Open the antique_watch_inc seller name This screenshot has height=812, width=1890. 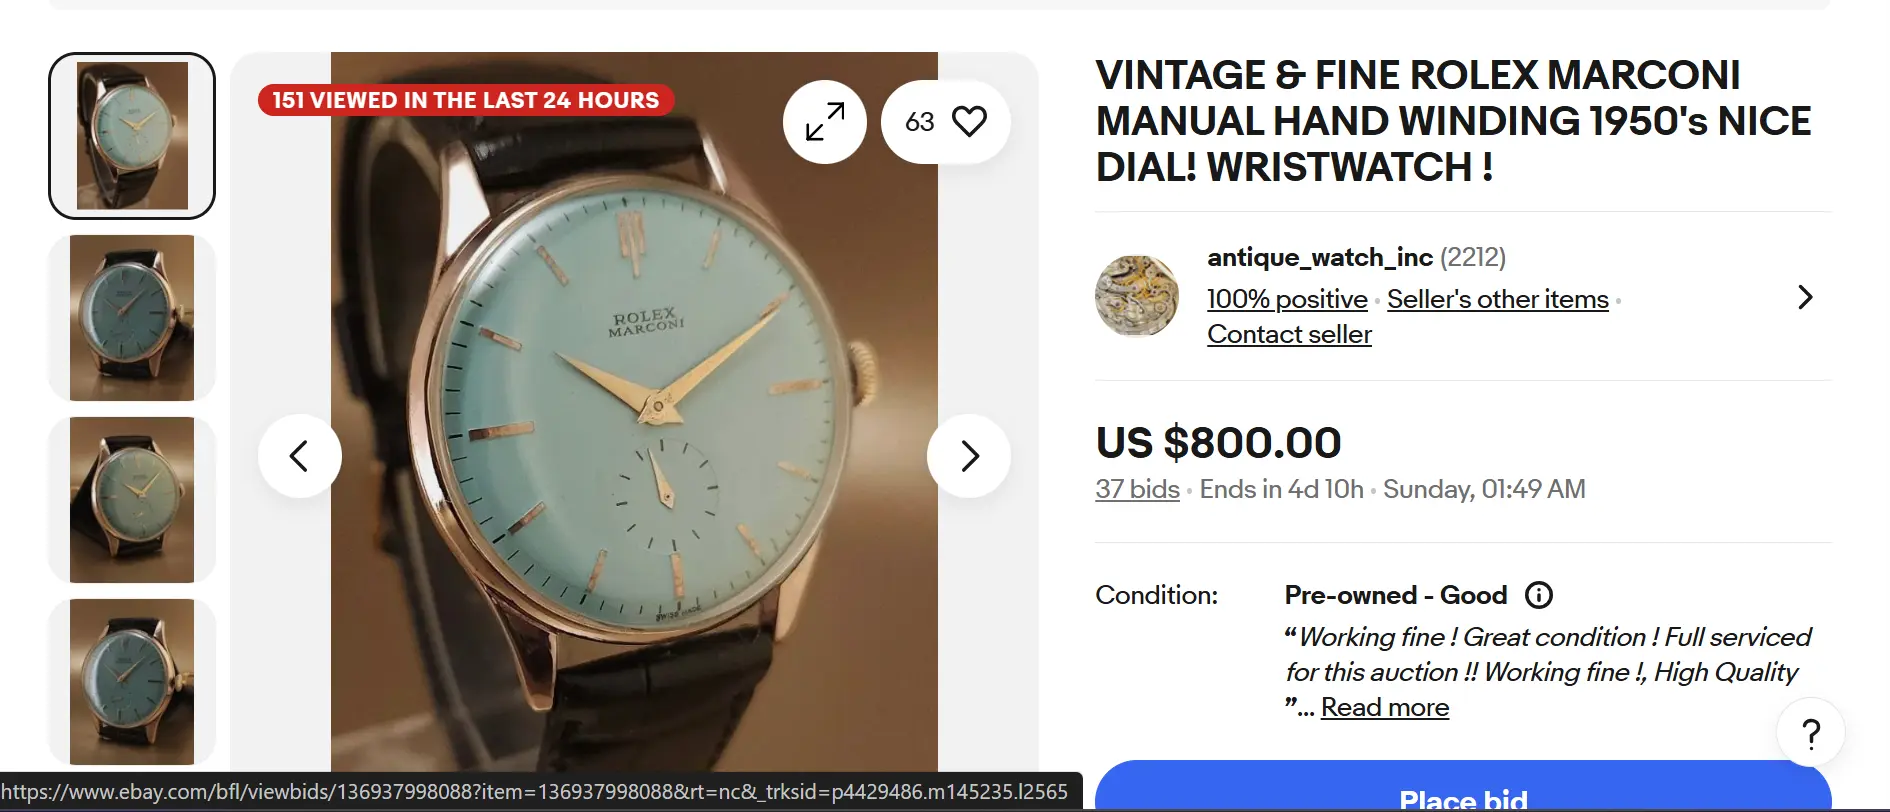pyautogui.click(x=1320, y=257)
